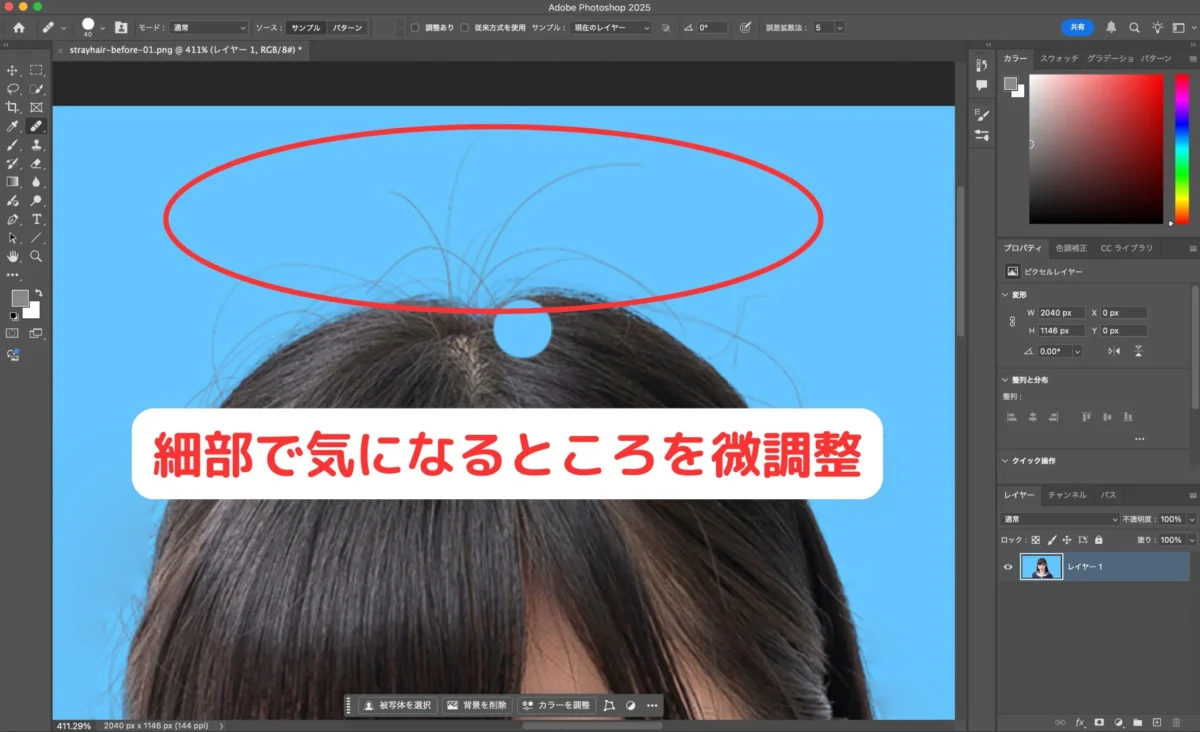Viewport: 1200px width, 732px height.
Task: Switch to the グラデーション tab
Action: tap(1110, 59)
